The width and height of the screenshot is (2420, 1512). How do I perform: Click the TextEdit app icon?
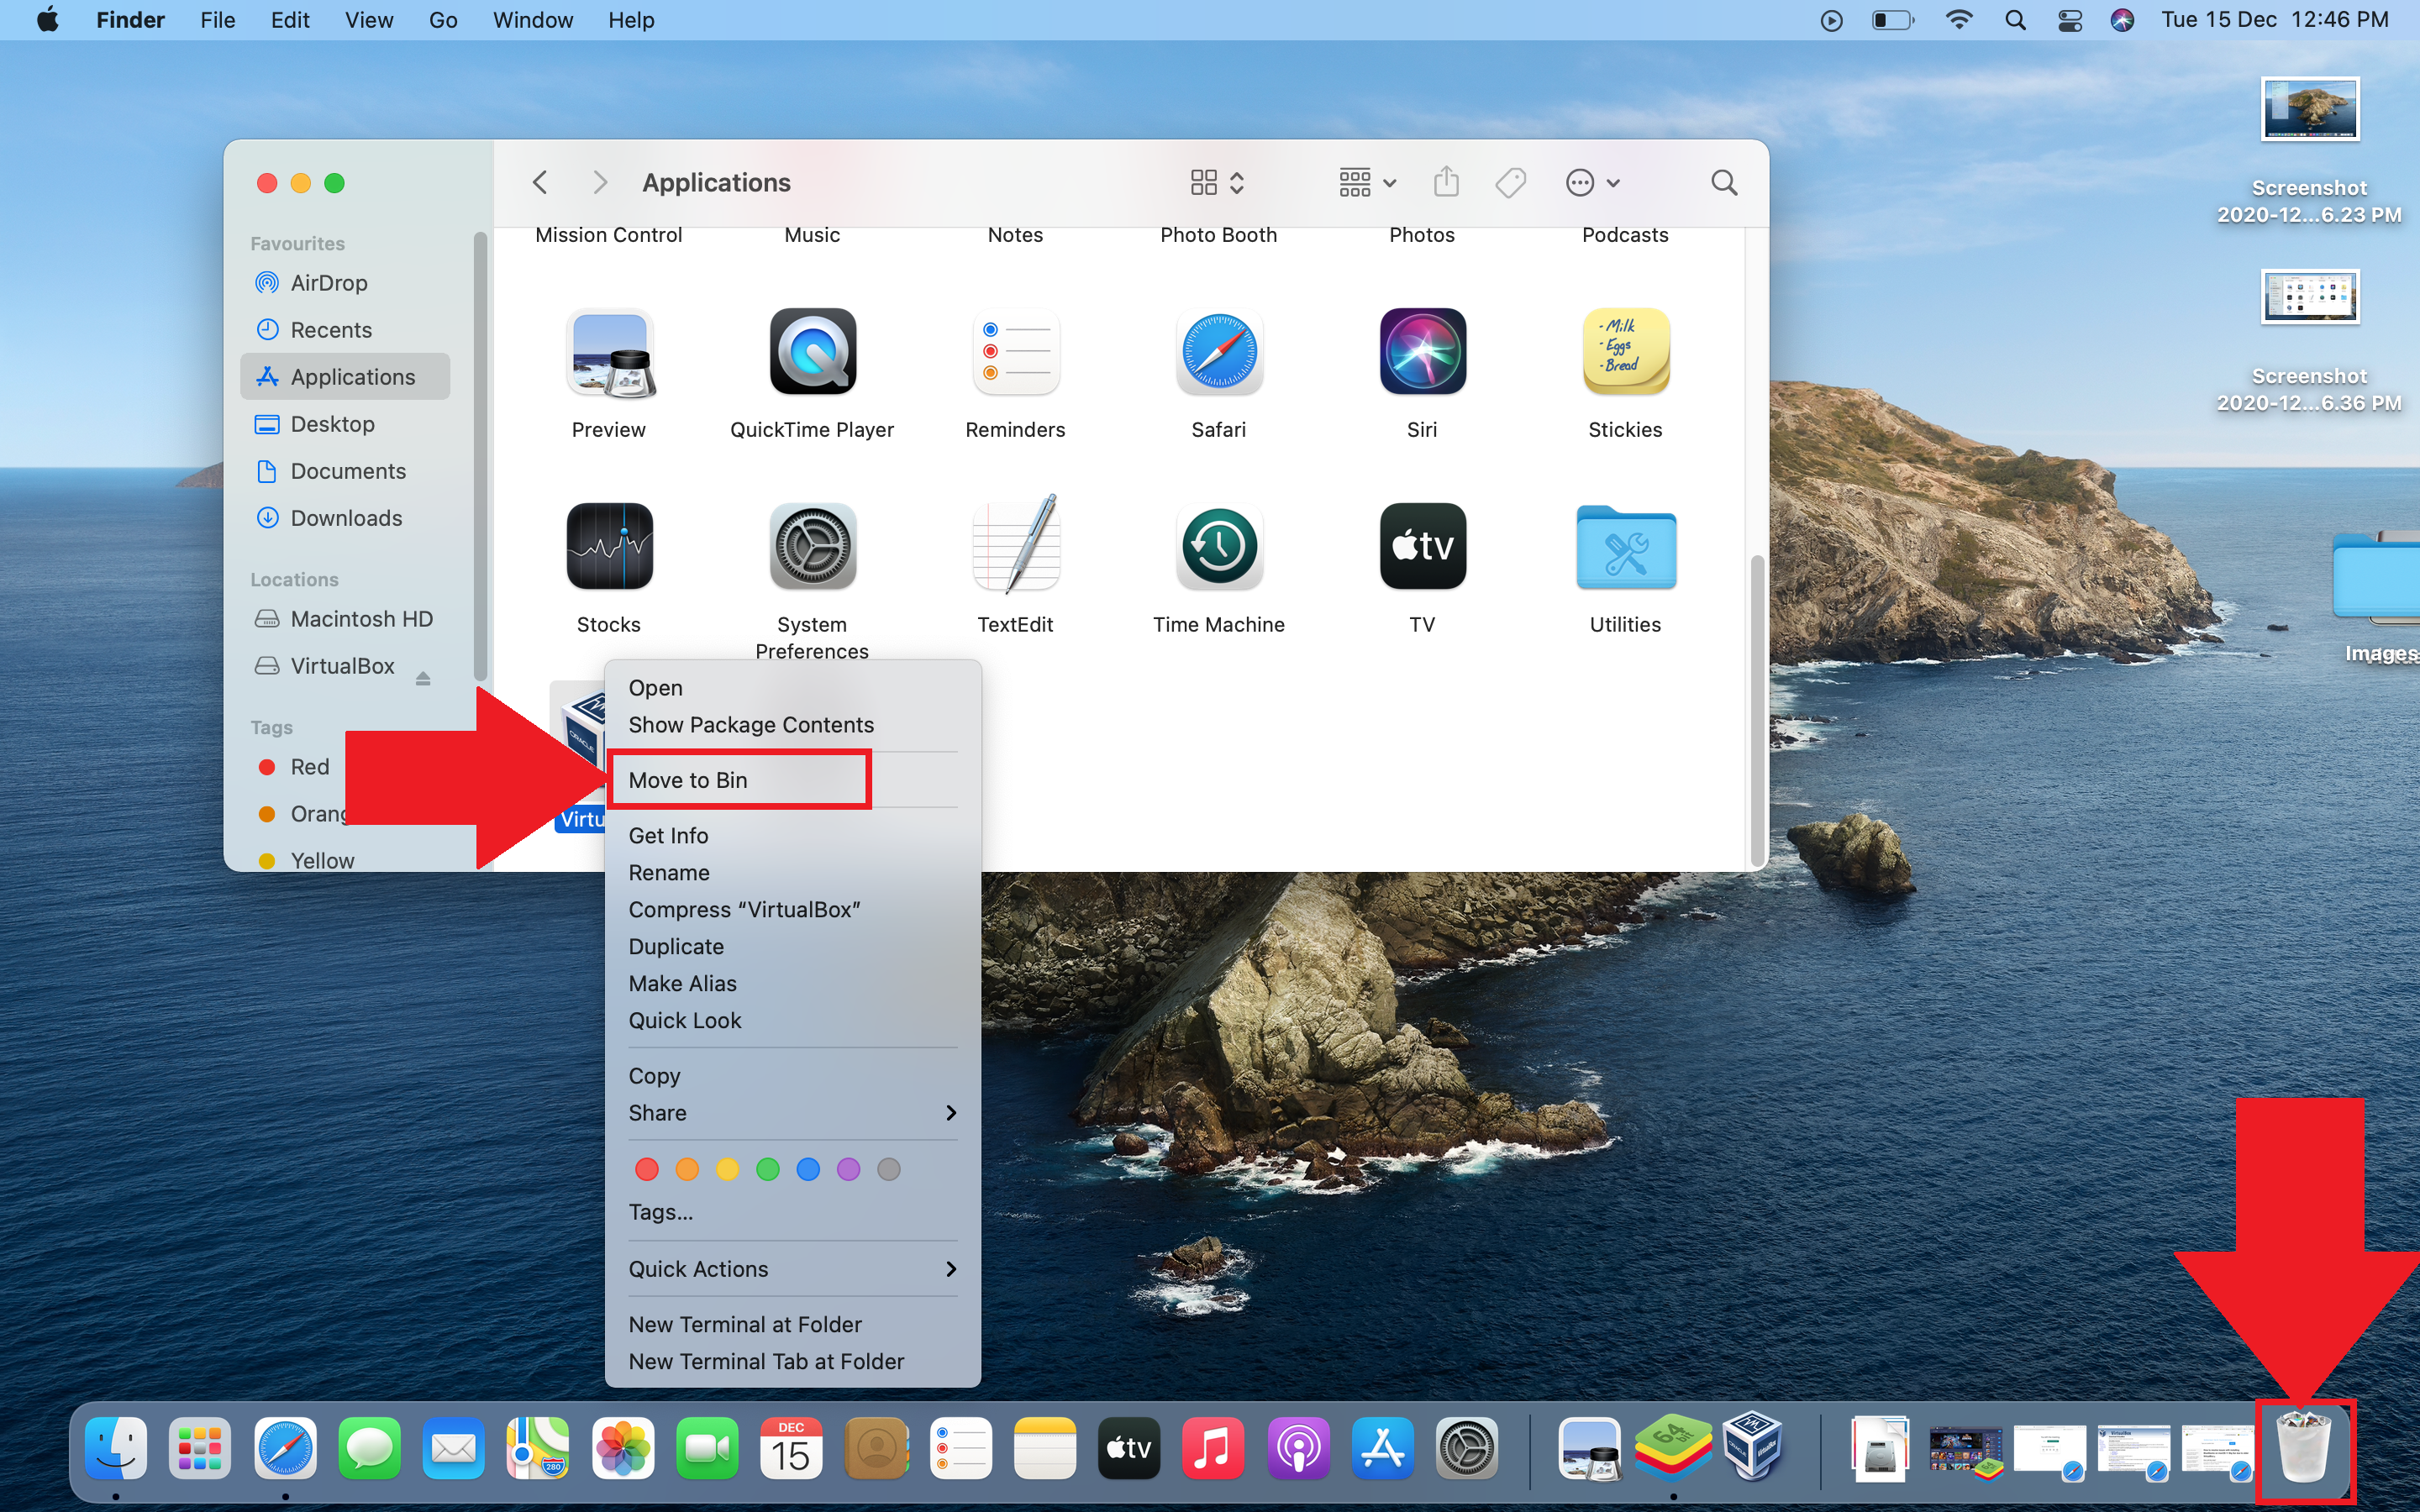coord(1014,549)
